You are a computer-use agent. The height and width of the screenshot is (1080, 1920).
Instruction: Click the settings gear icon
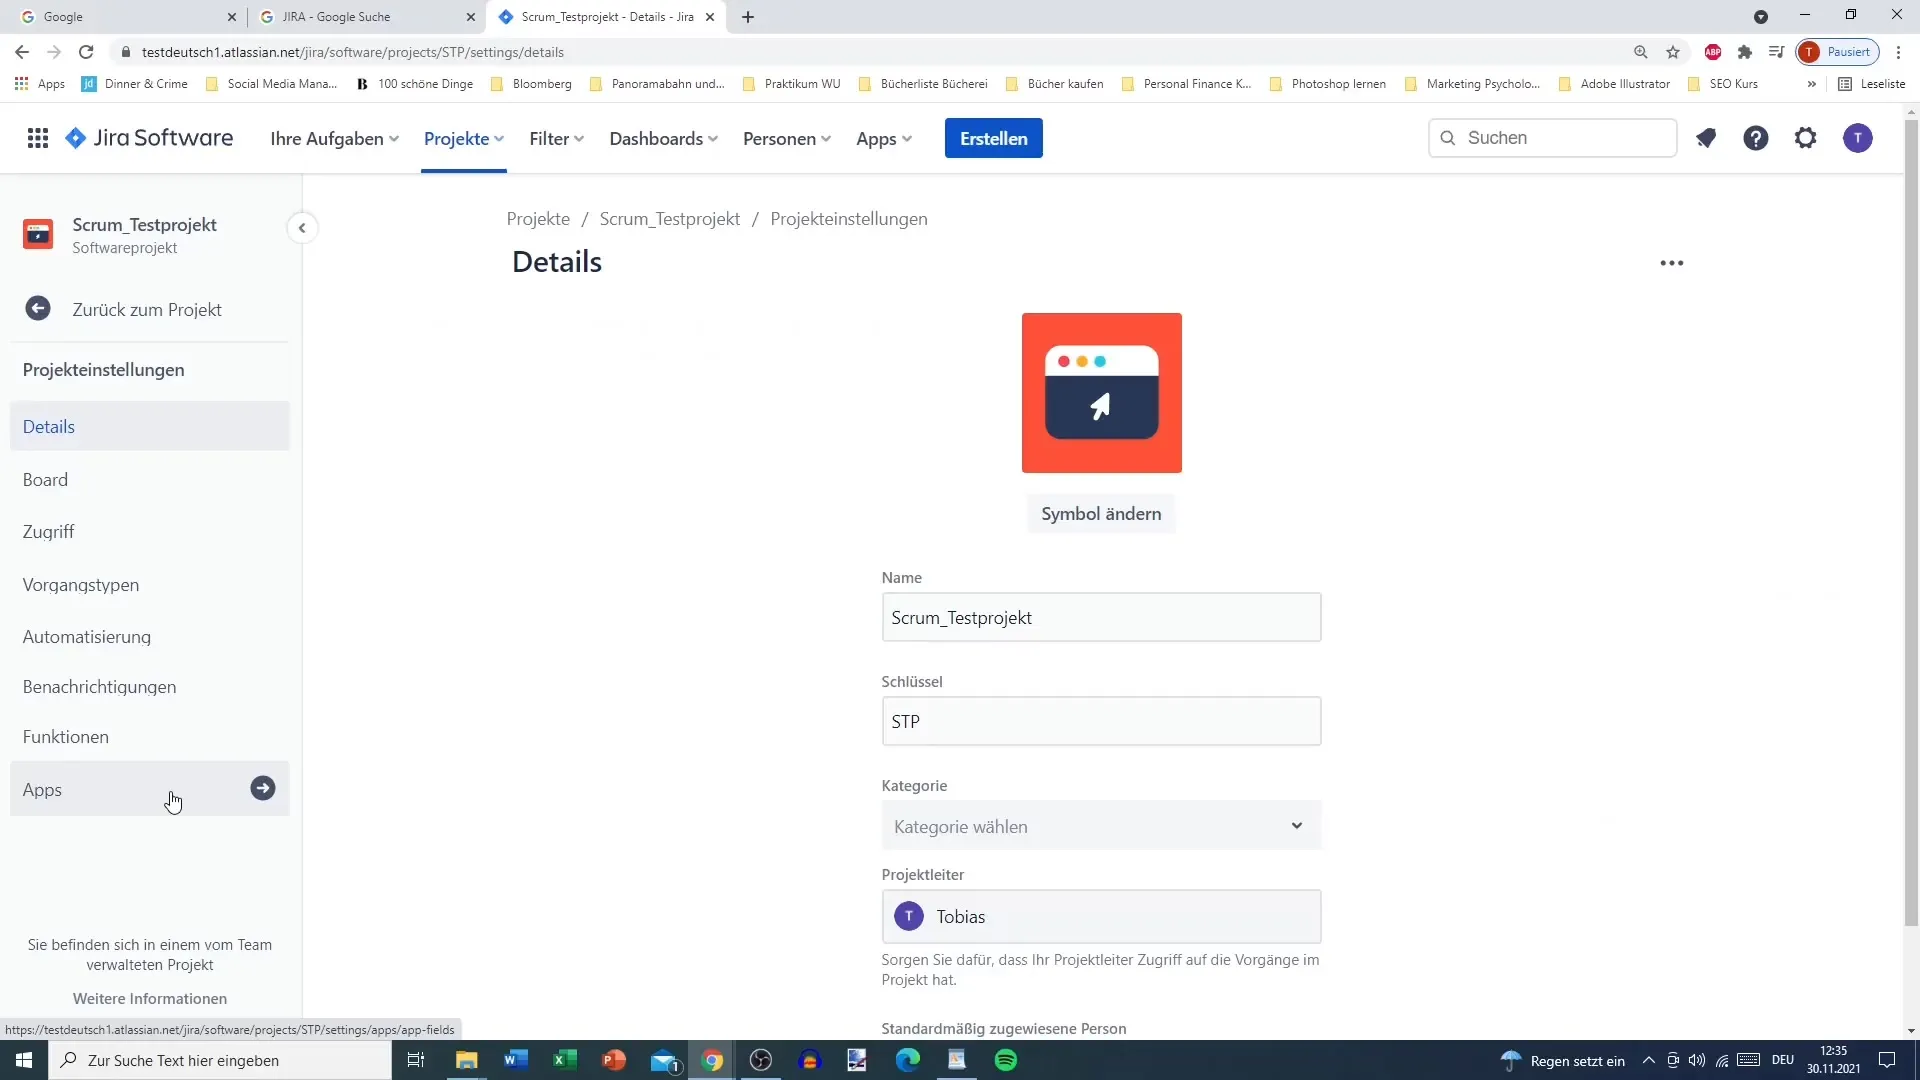[1805, 137]
